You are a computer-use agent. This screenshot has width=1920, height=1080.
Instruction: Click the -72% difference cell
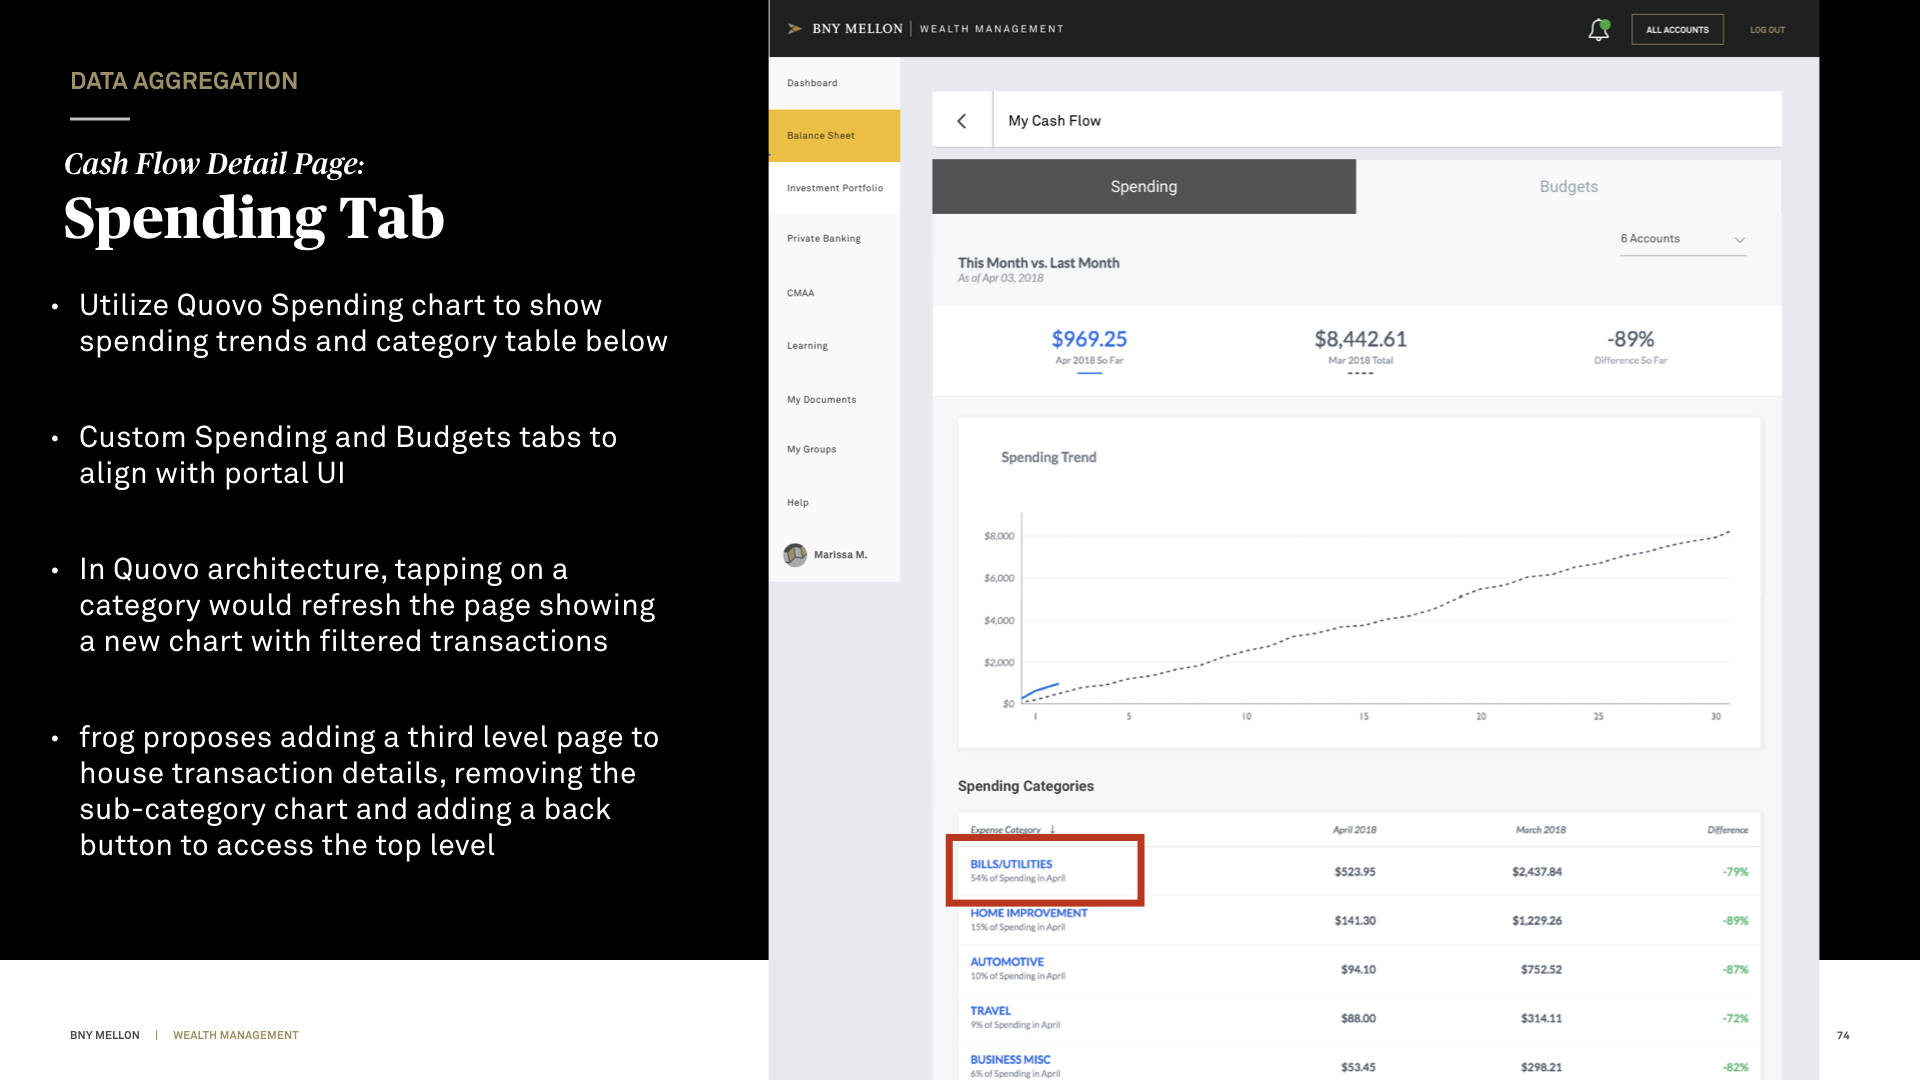coord(1735,1019)
